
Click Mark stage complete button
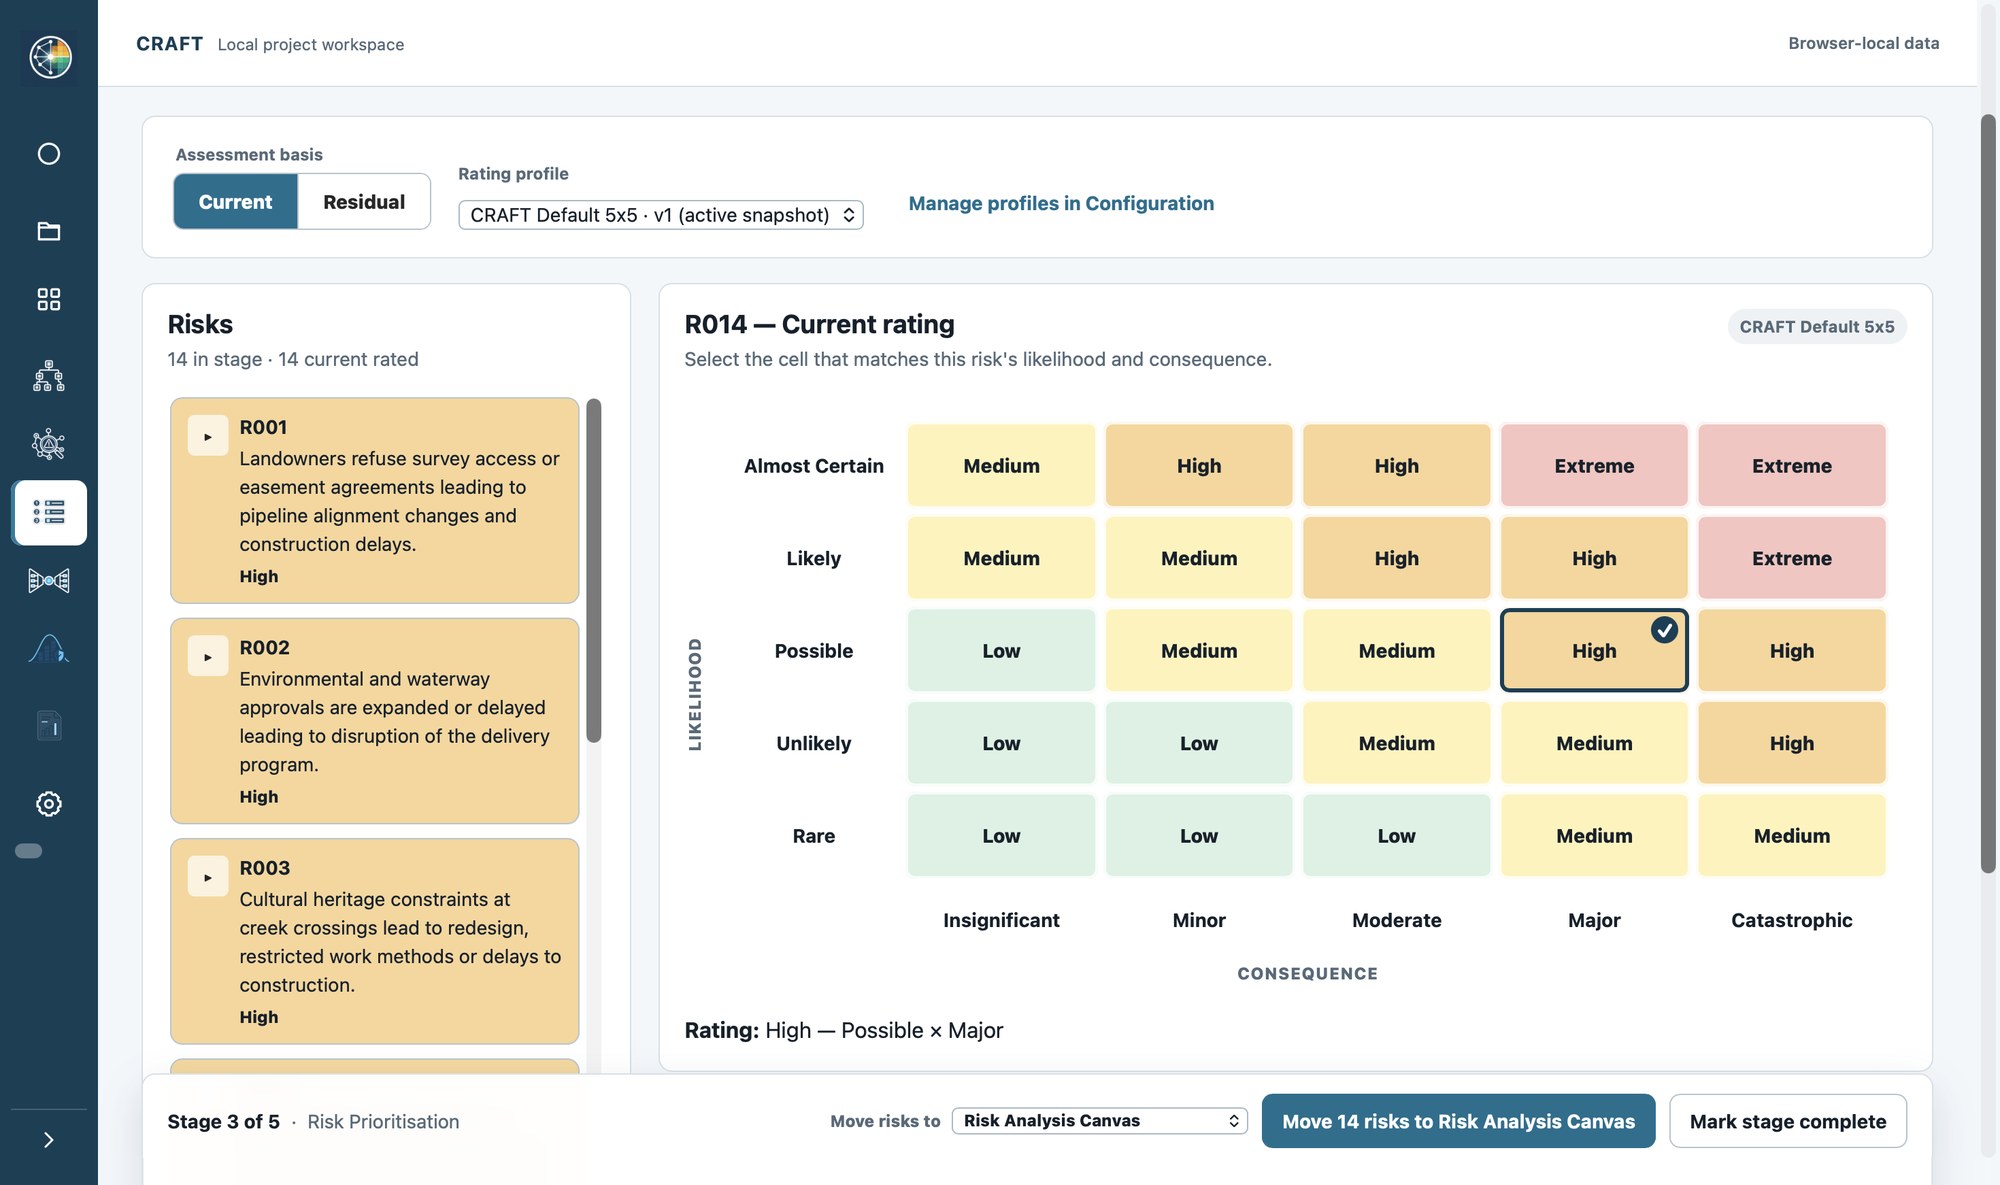click(1788, 1121)
